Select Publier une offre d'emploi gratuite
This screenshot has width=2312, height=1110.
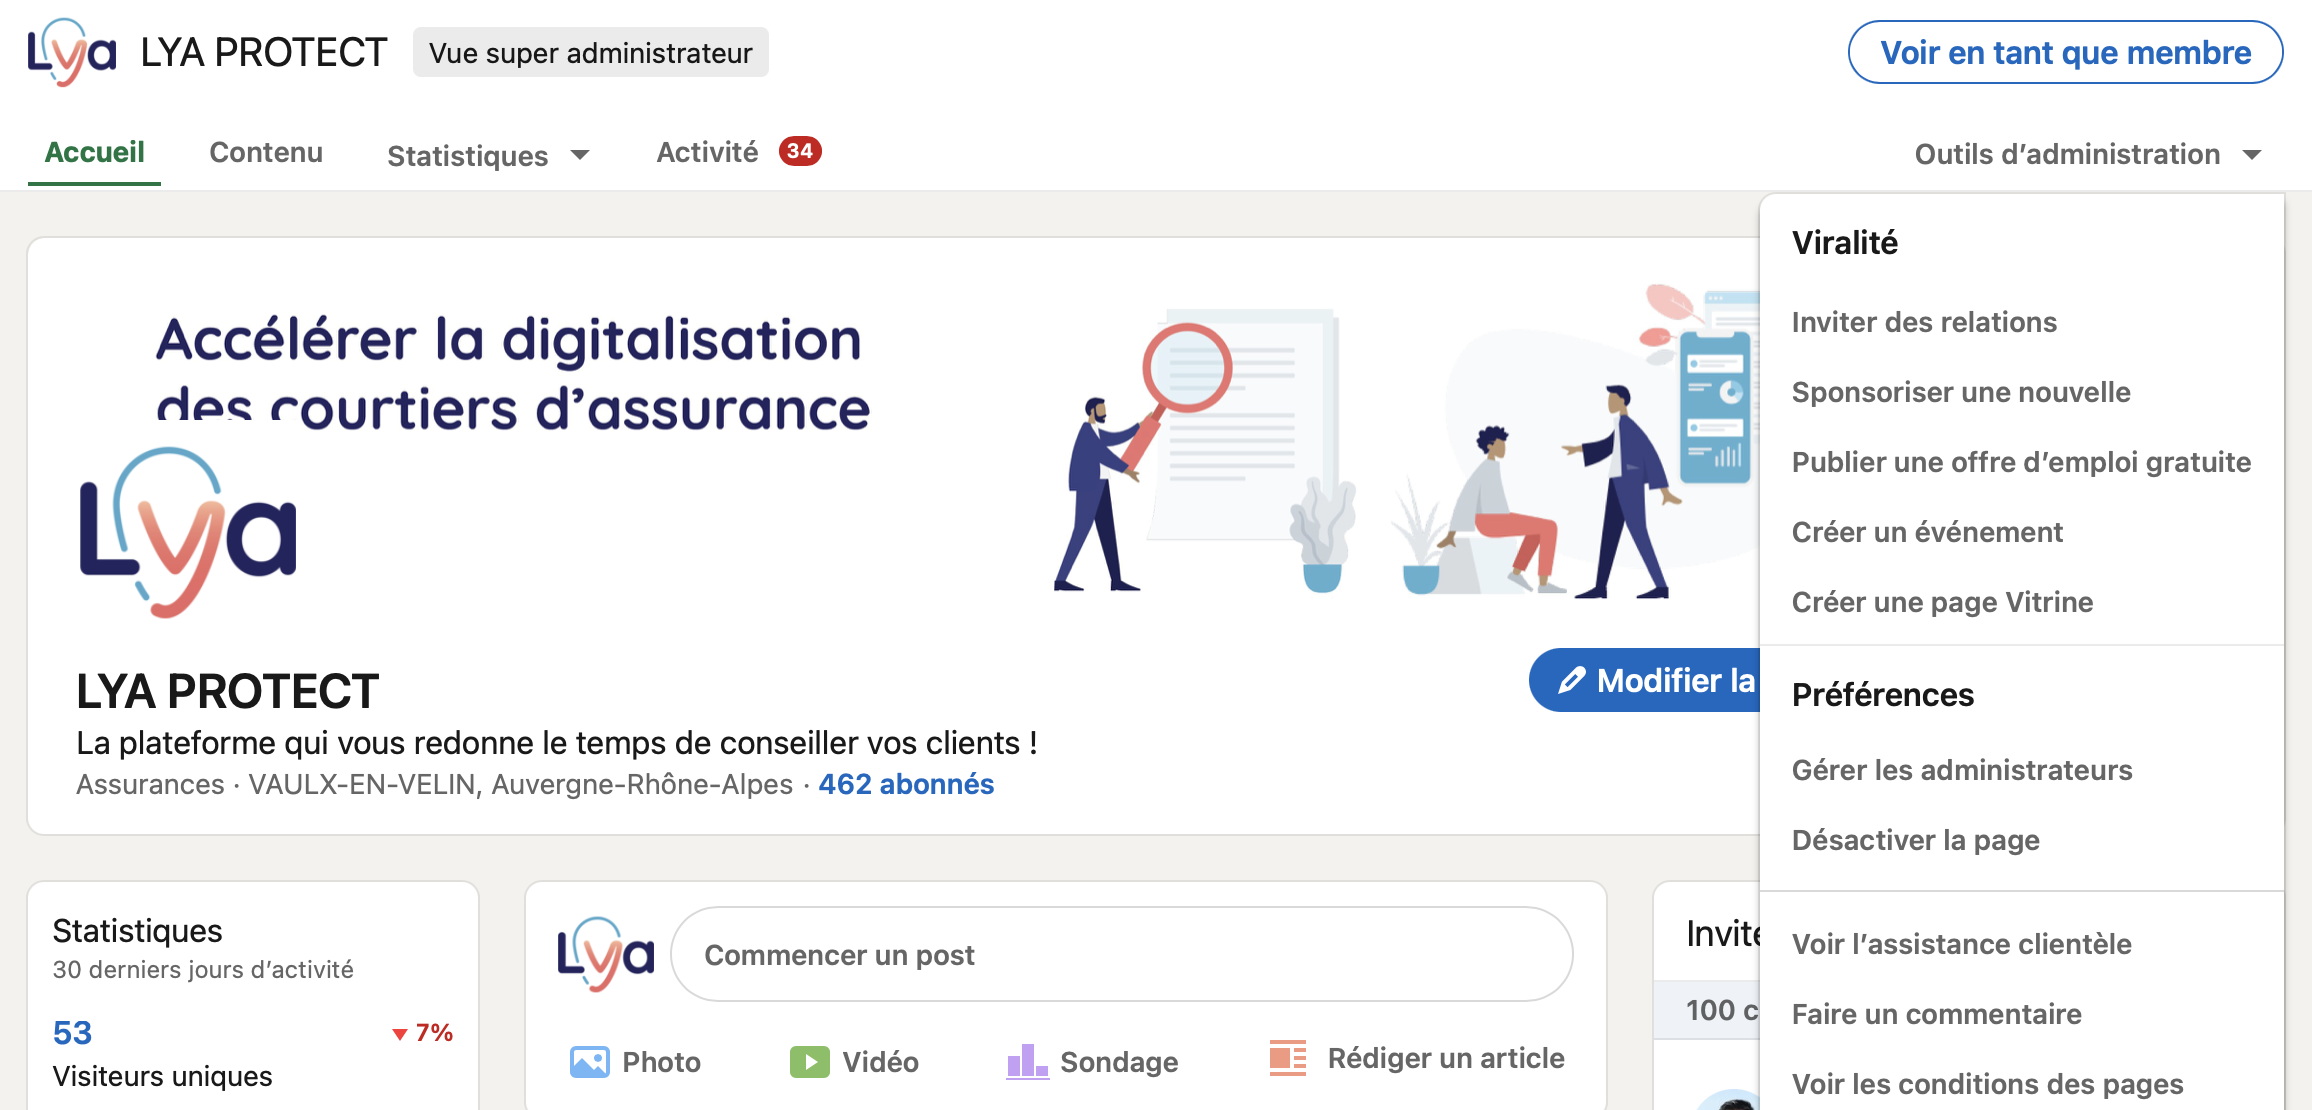2021,462
